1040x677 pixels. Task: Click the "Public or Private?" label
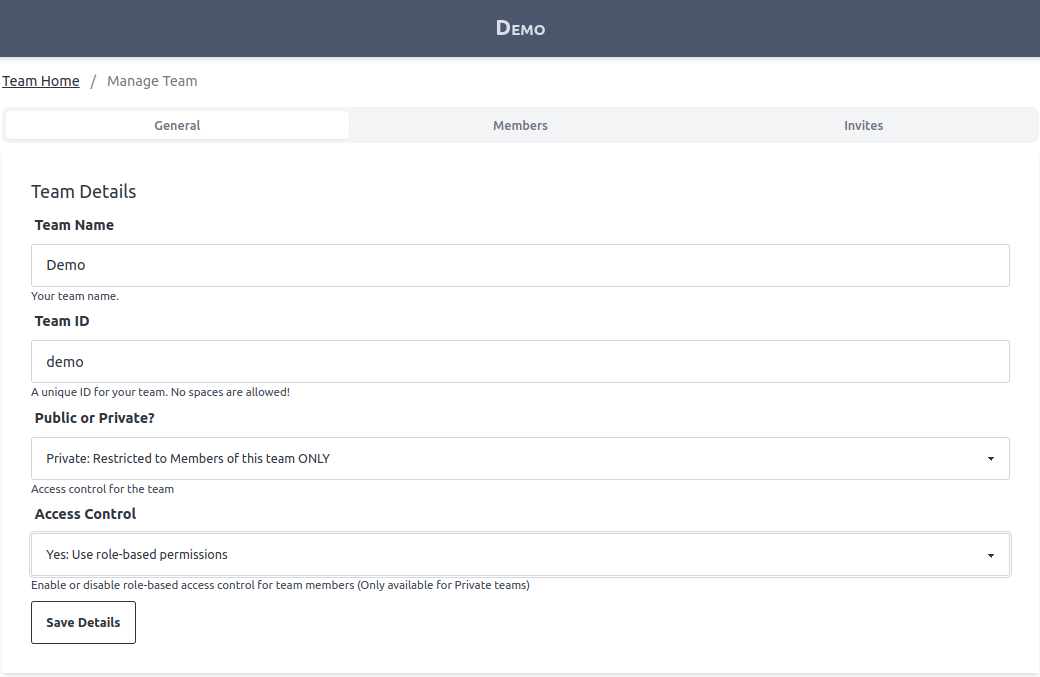95,418
